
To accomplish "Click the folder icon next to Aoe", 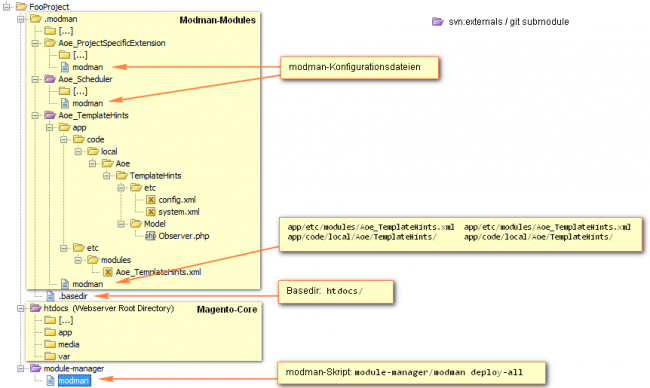I will [107, 163].
